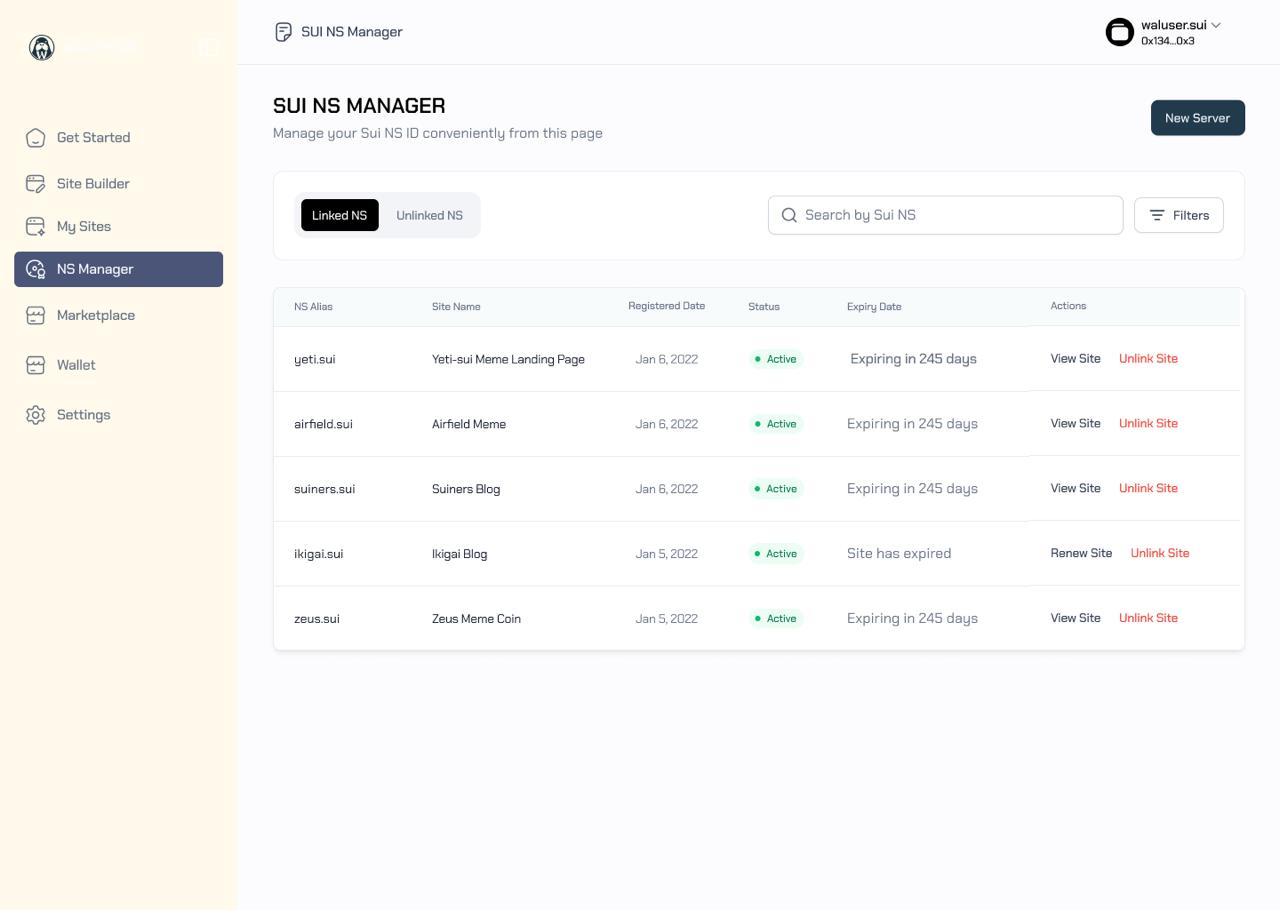
Task: Renew the expired ikigai.sui site
Action: [1081, 553]
